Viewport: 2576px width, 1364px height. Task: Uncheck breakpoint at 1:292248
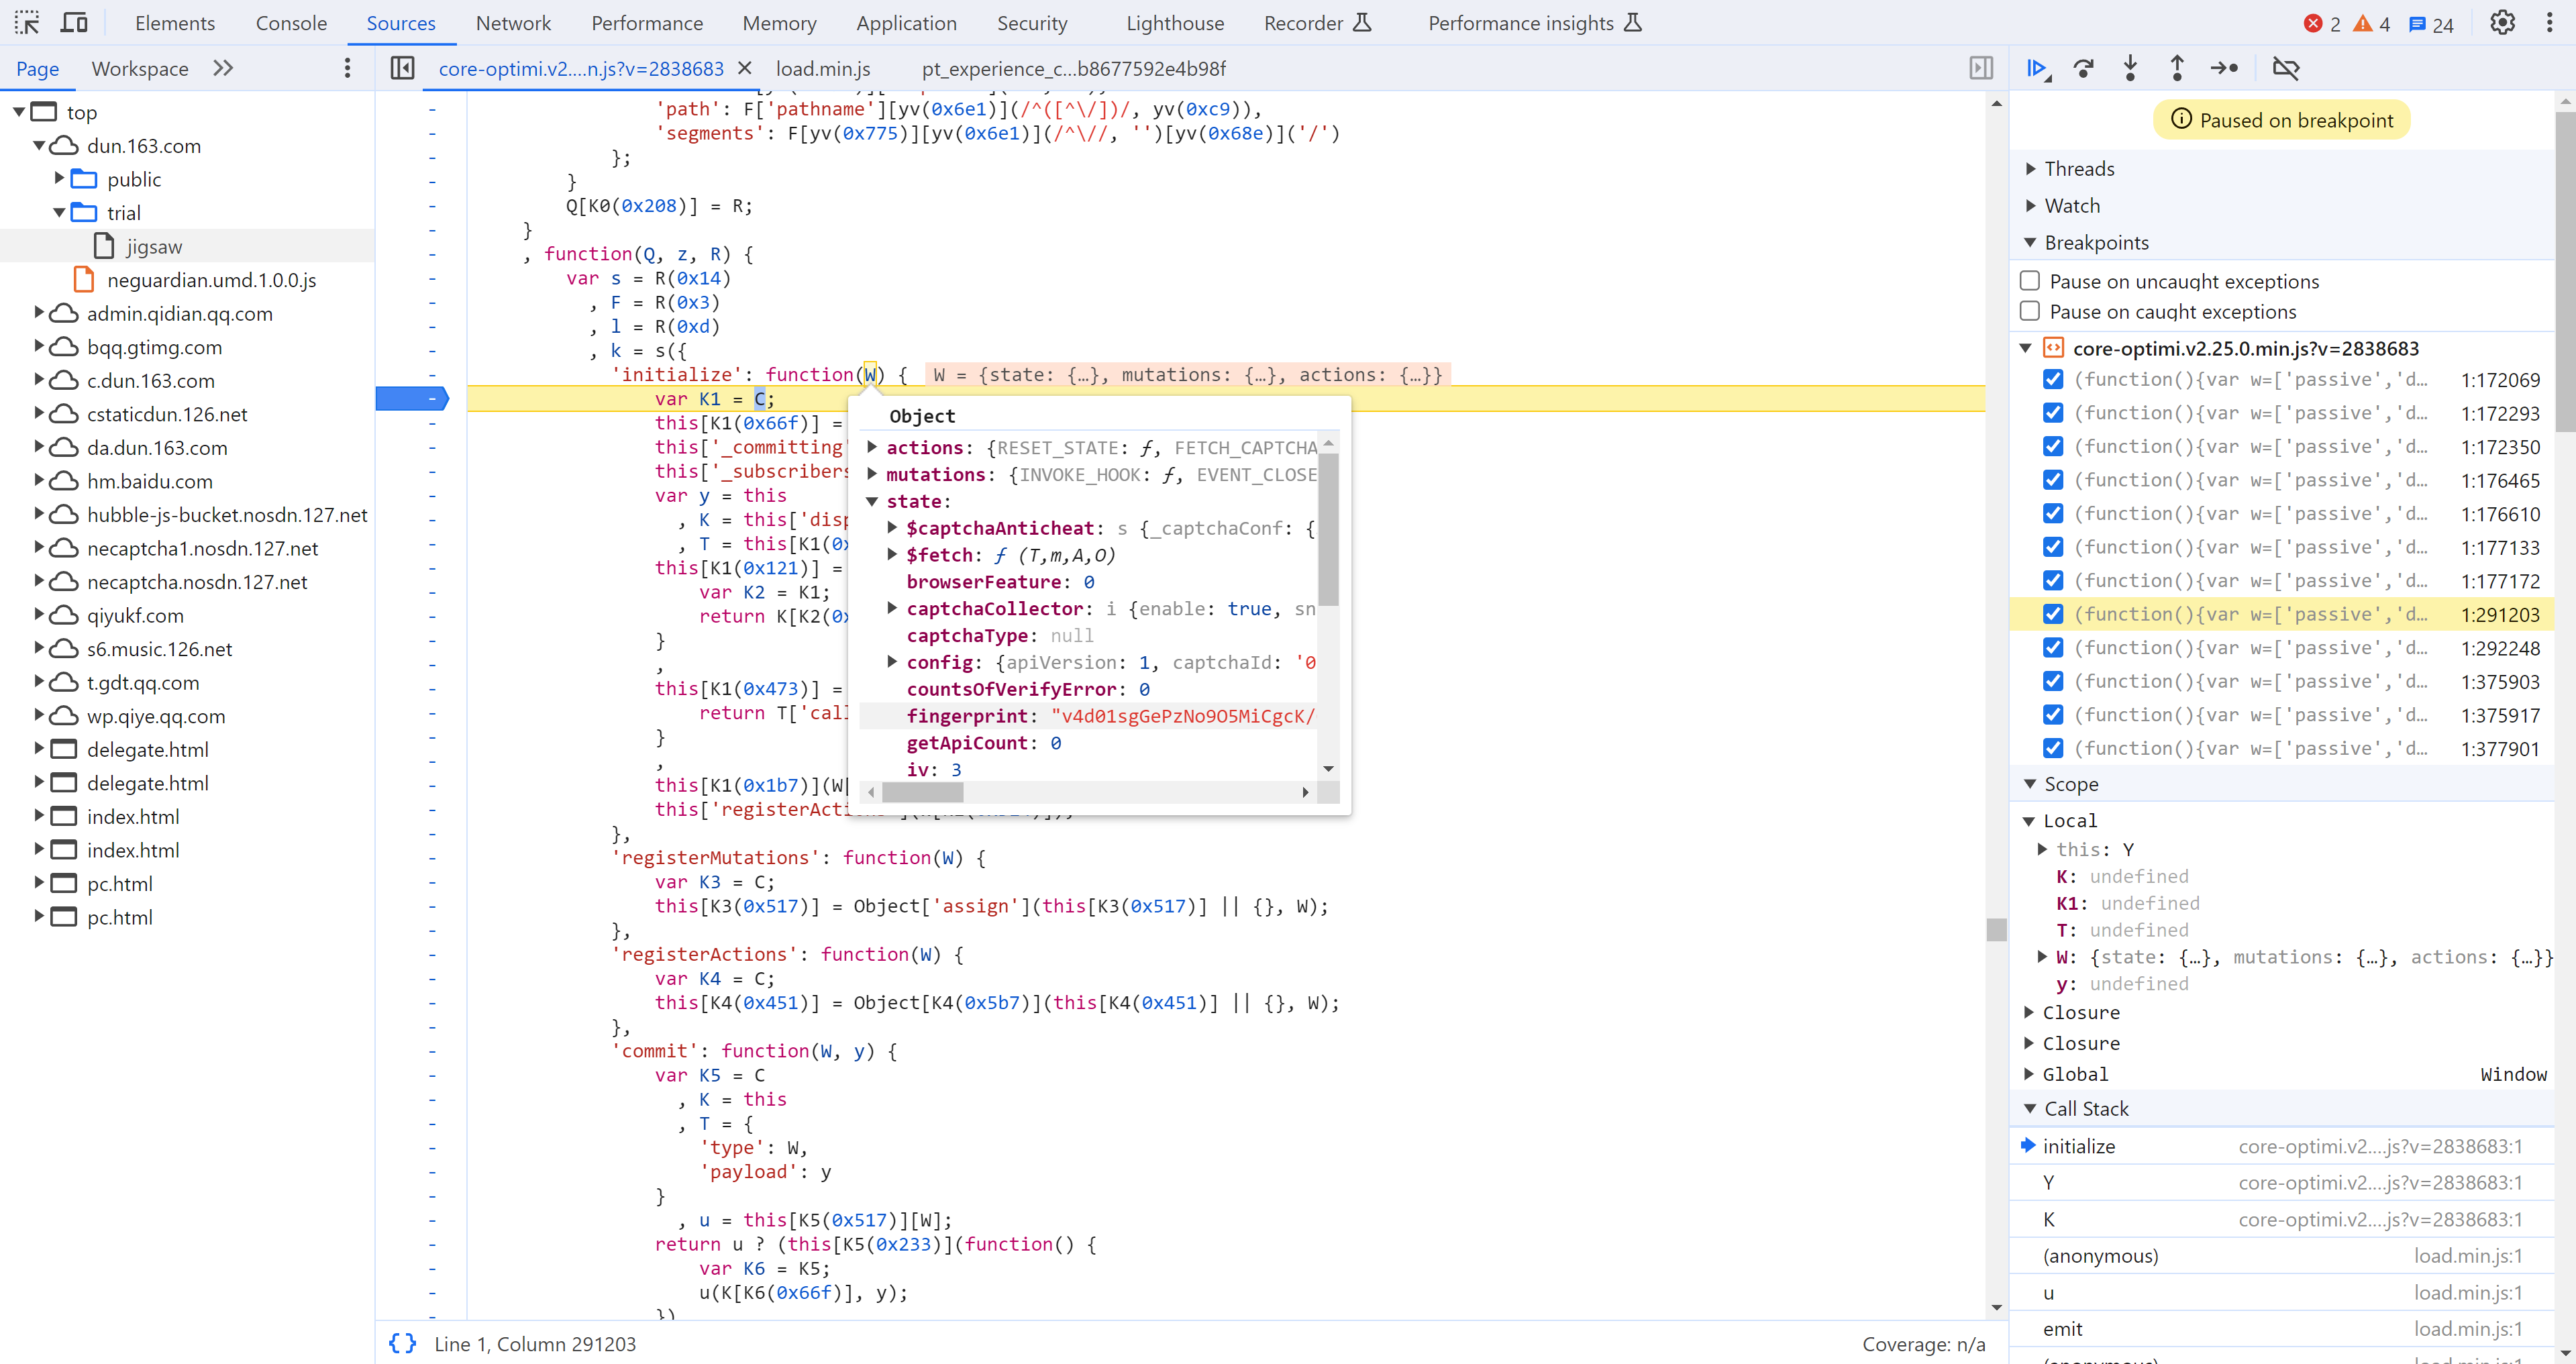pos(2053,647)
